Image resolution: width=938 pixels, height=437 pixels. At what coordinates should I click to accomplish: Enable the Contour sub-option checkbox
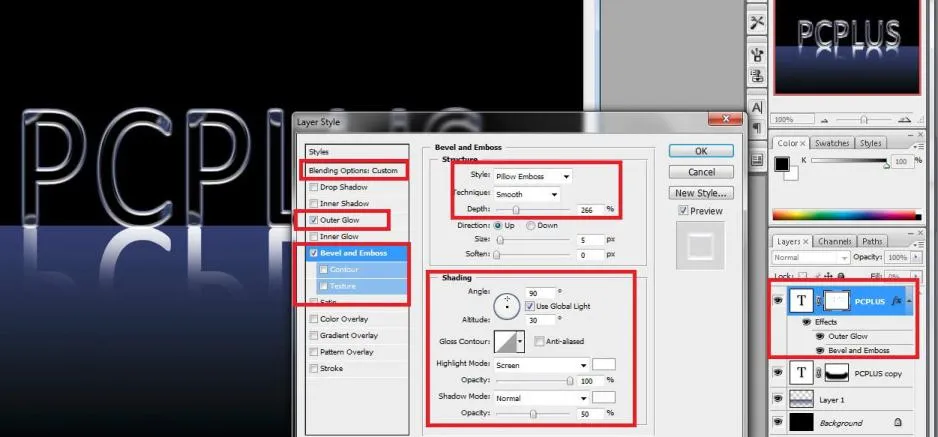pos(324,270)
